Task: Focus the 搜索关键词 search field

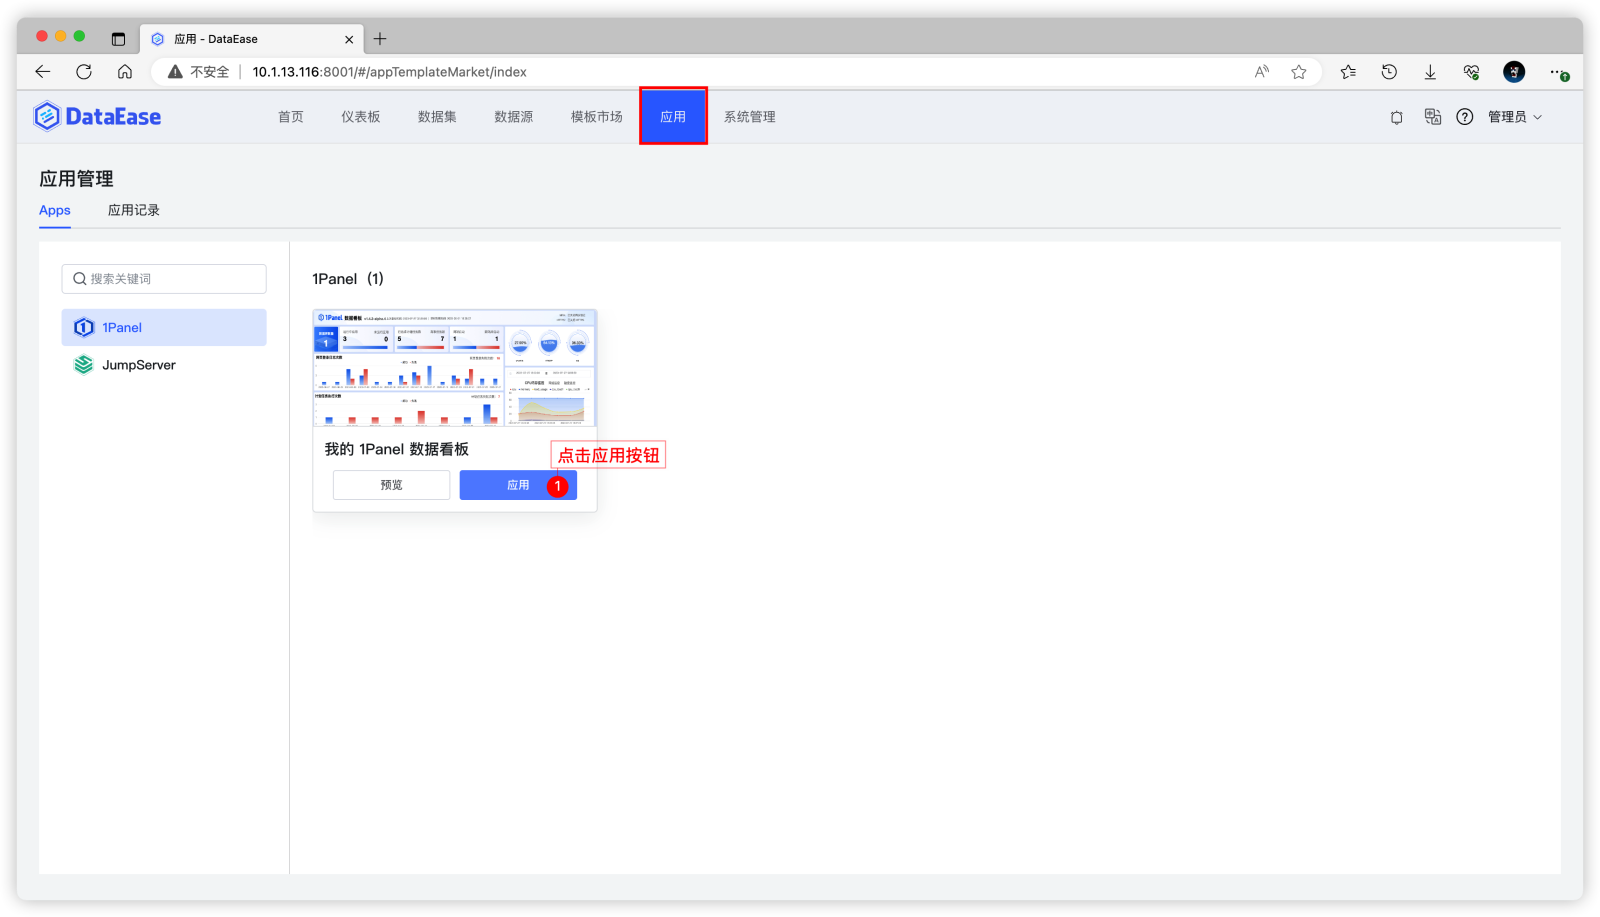Action: click(164, 279)
